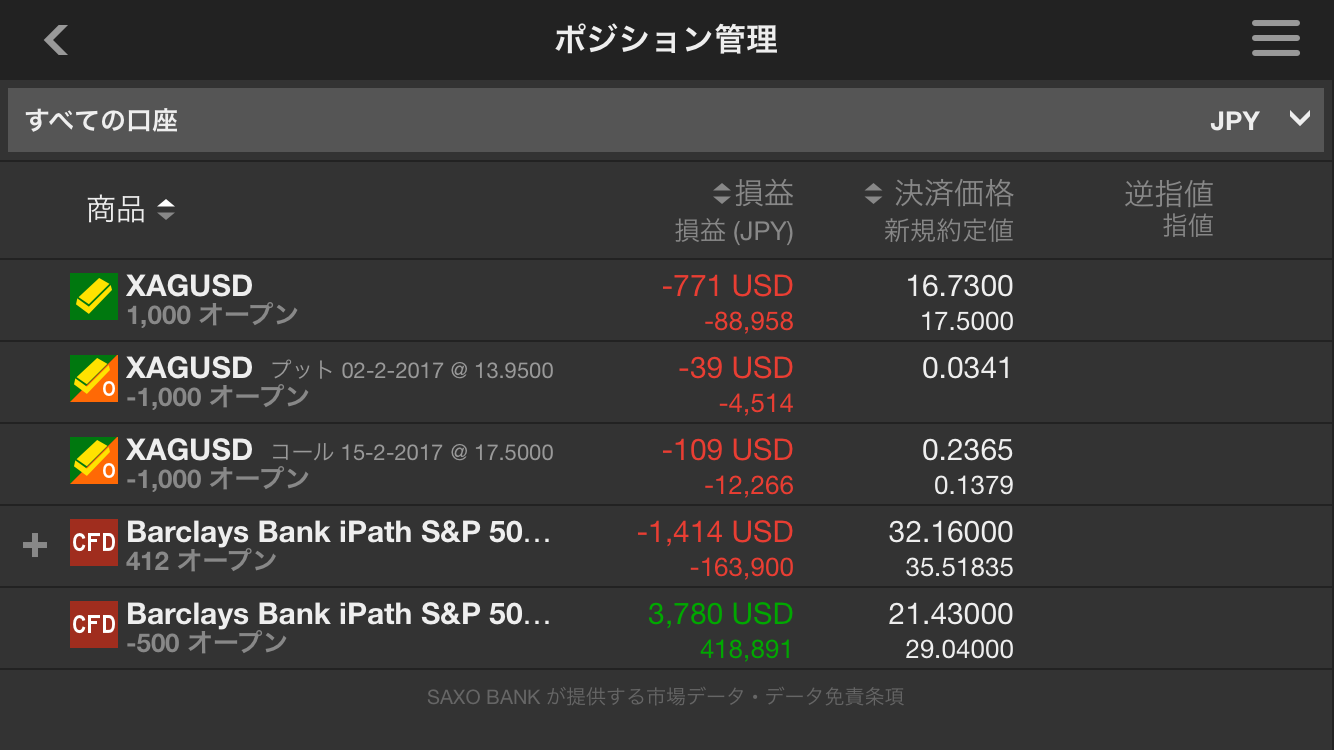This screenshot has height=750, width=1334.
Task: Select the ポジション管理 title
Action: [666, 40]
